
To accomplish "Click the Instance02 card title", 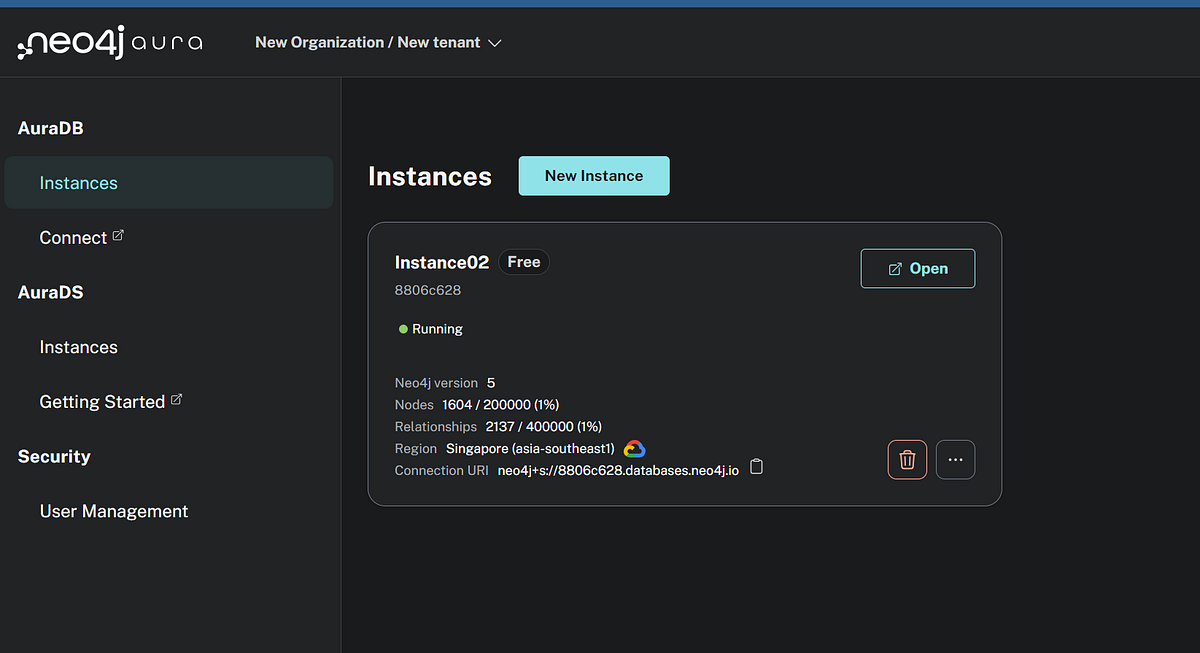I will (x=442, y=262).
